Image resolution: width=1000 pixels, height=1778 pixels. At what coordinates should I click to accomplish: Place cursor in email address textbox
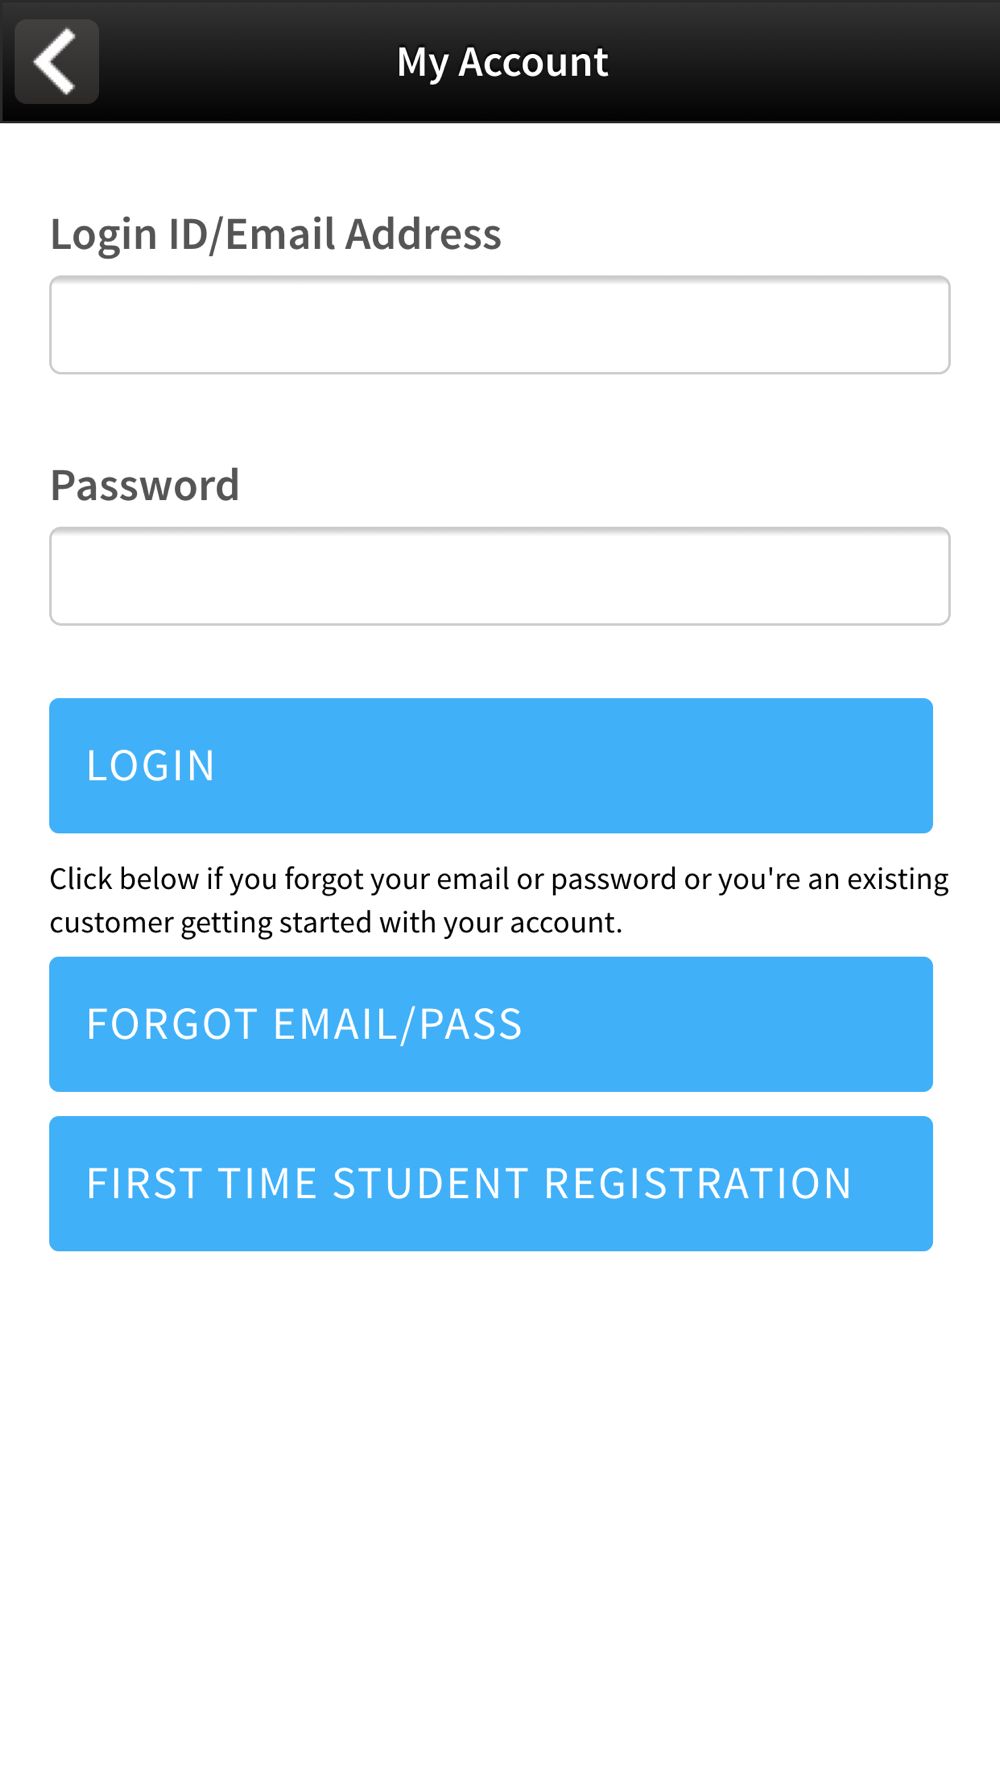[x=500, y=325]
